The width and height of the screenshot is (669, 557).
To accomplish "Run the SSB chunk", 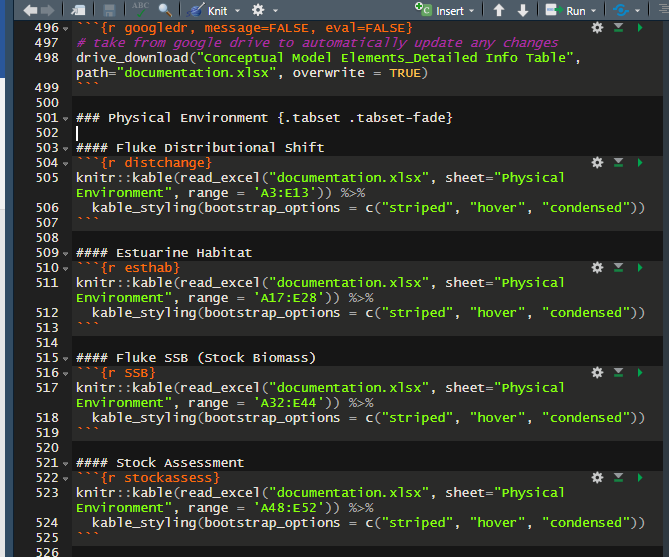I will [x=640, y=373].
